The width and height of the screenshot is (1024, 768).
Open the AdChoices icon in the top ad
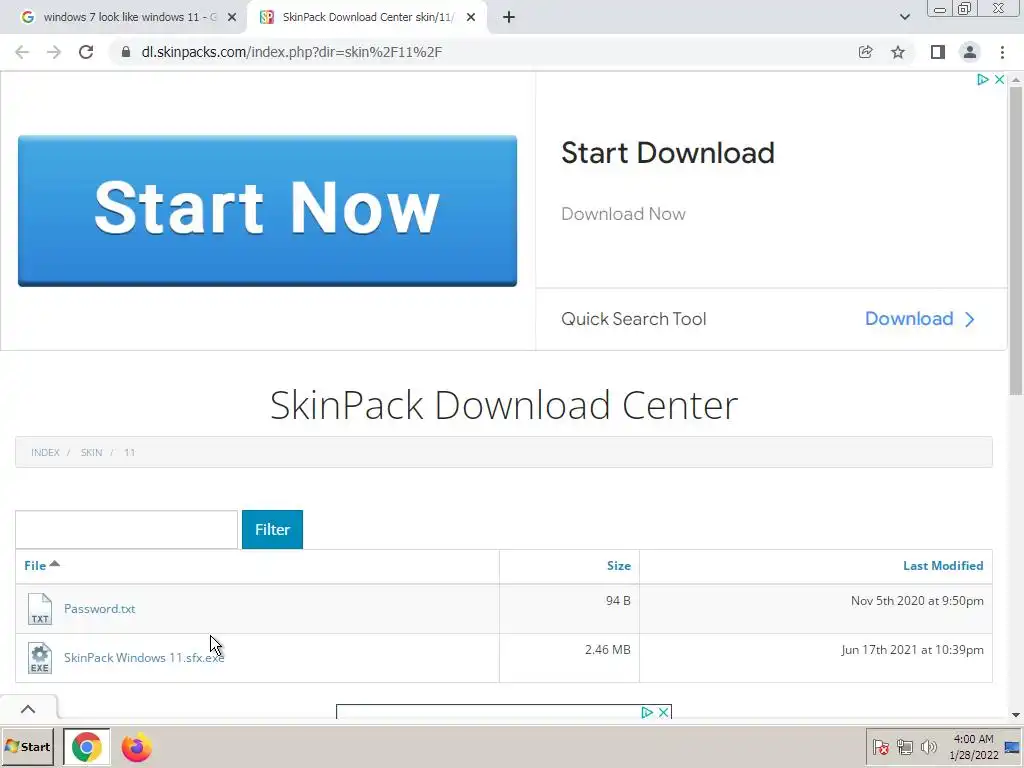point(982,80)
